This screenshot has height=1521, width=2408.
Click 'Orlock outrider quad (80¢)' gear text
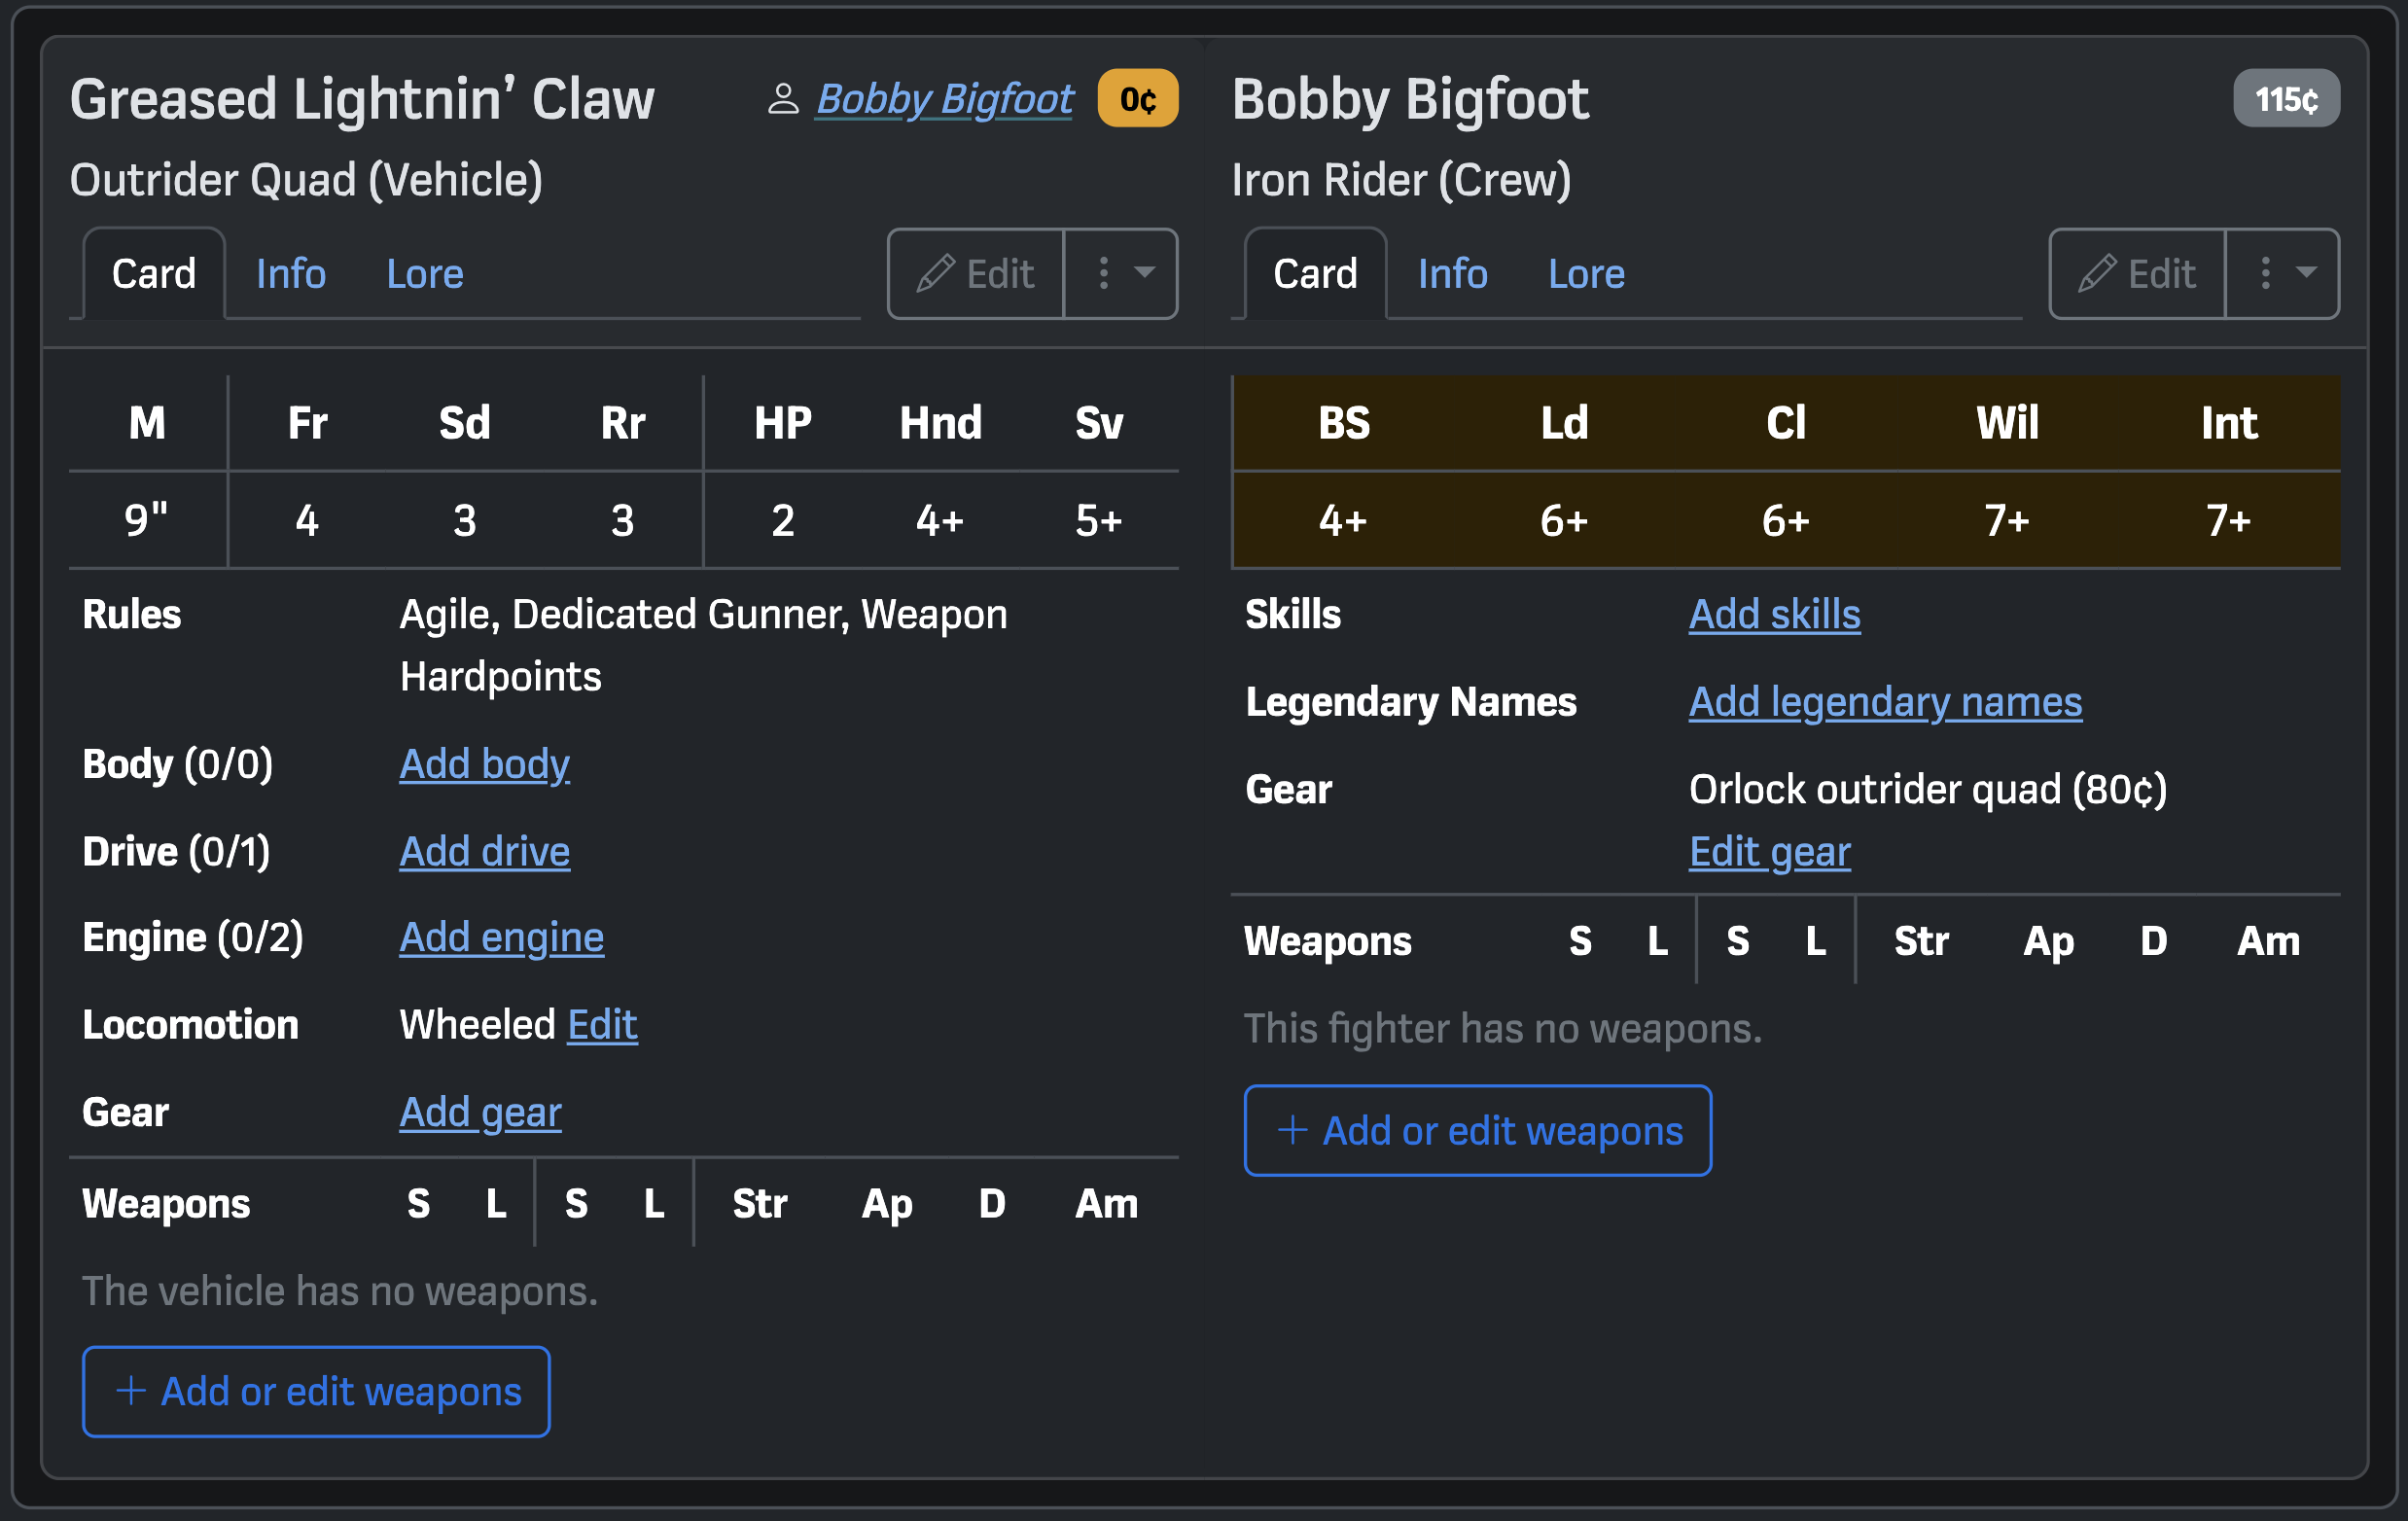[1928, 789]
